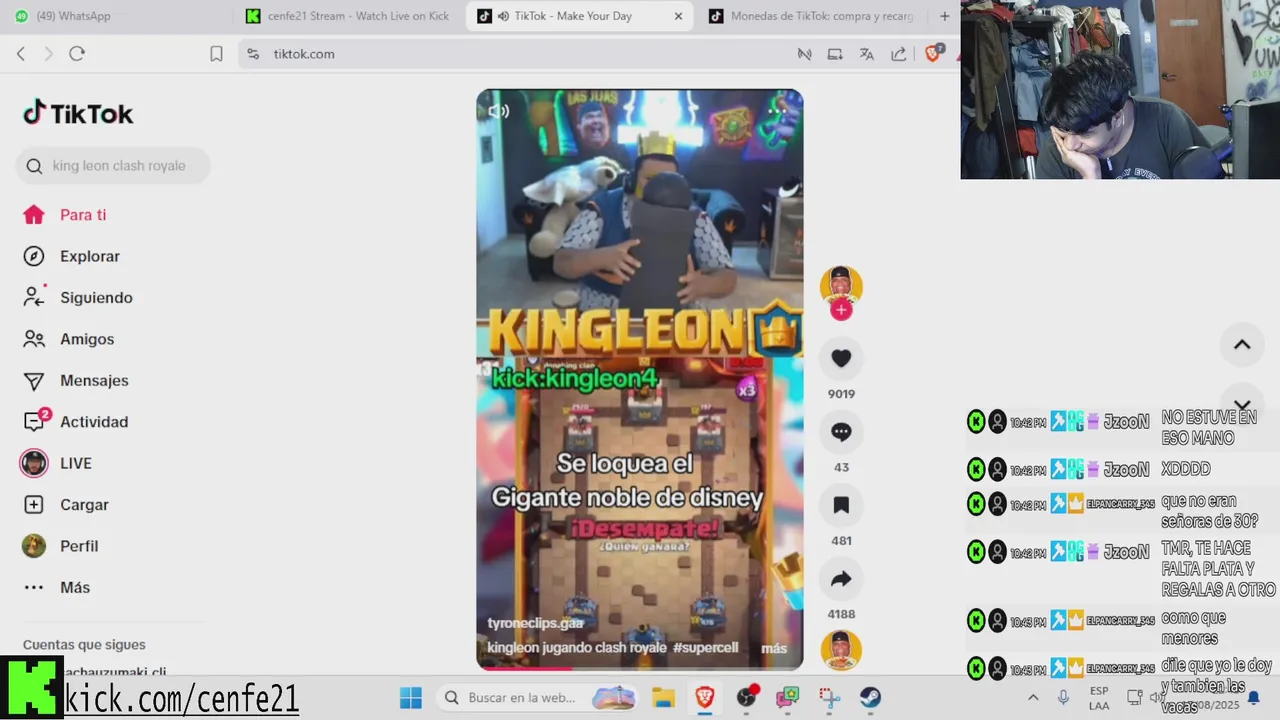Open 'Cuentas que sigues' section heading

pyautogui.click(x=84, y=645)
